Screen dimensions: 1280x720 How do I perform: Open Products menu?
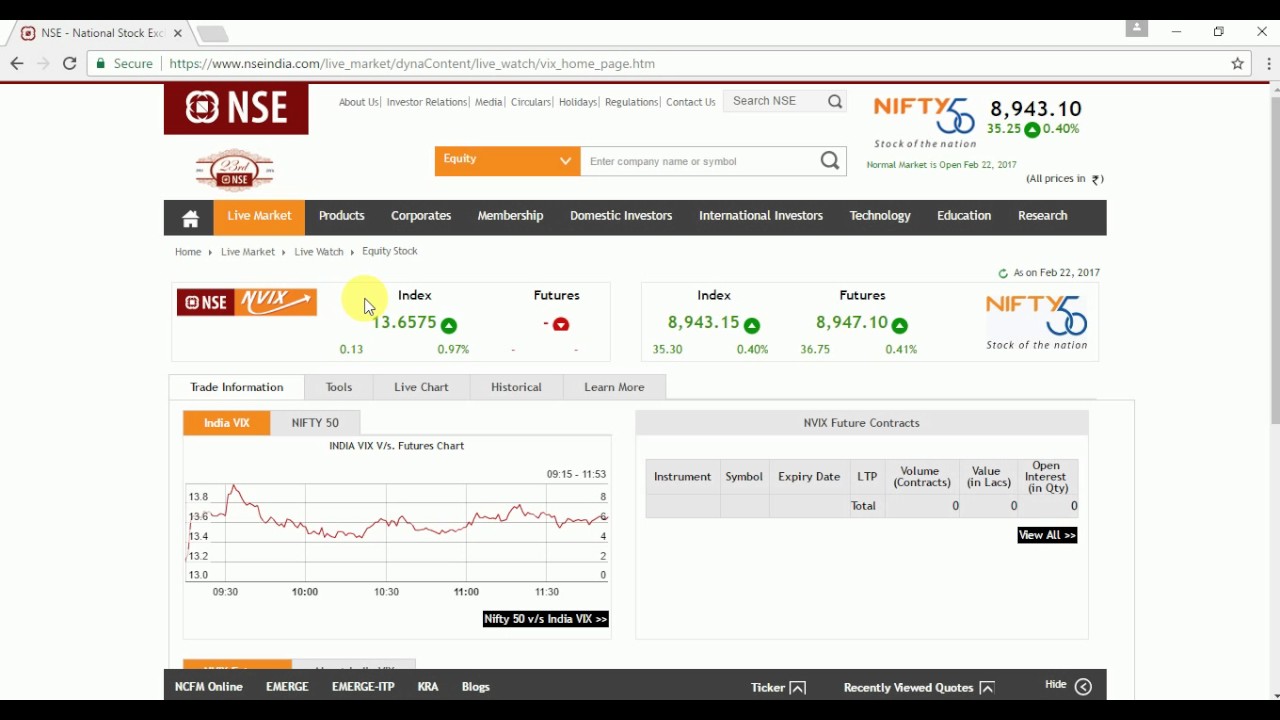click(342, 216)
